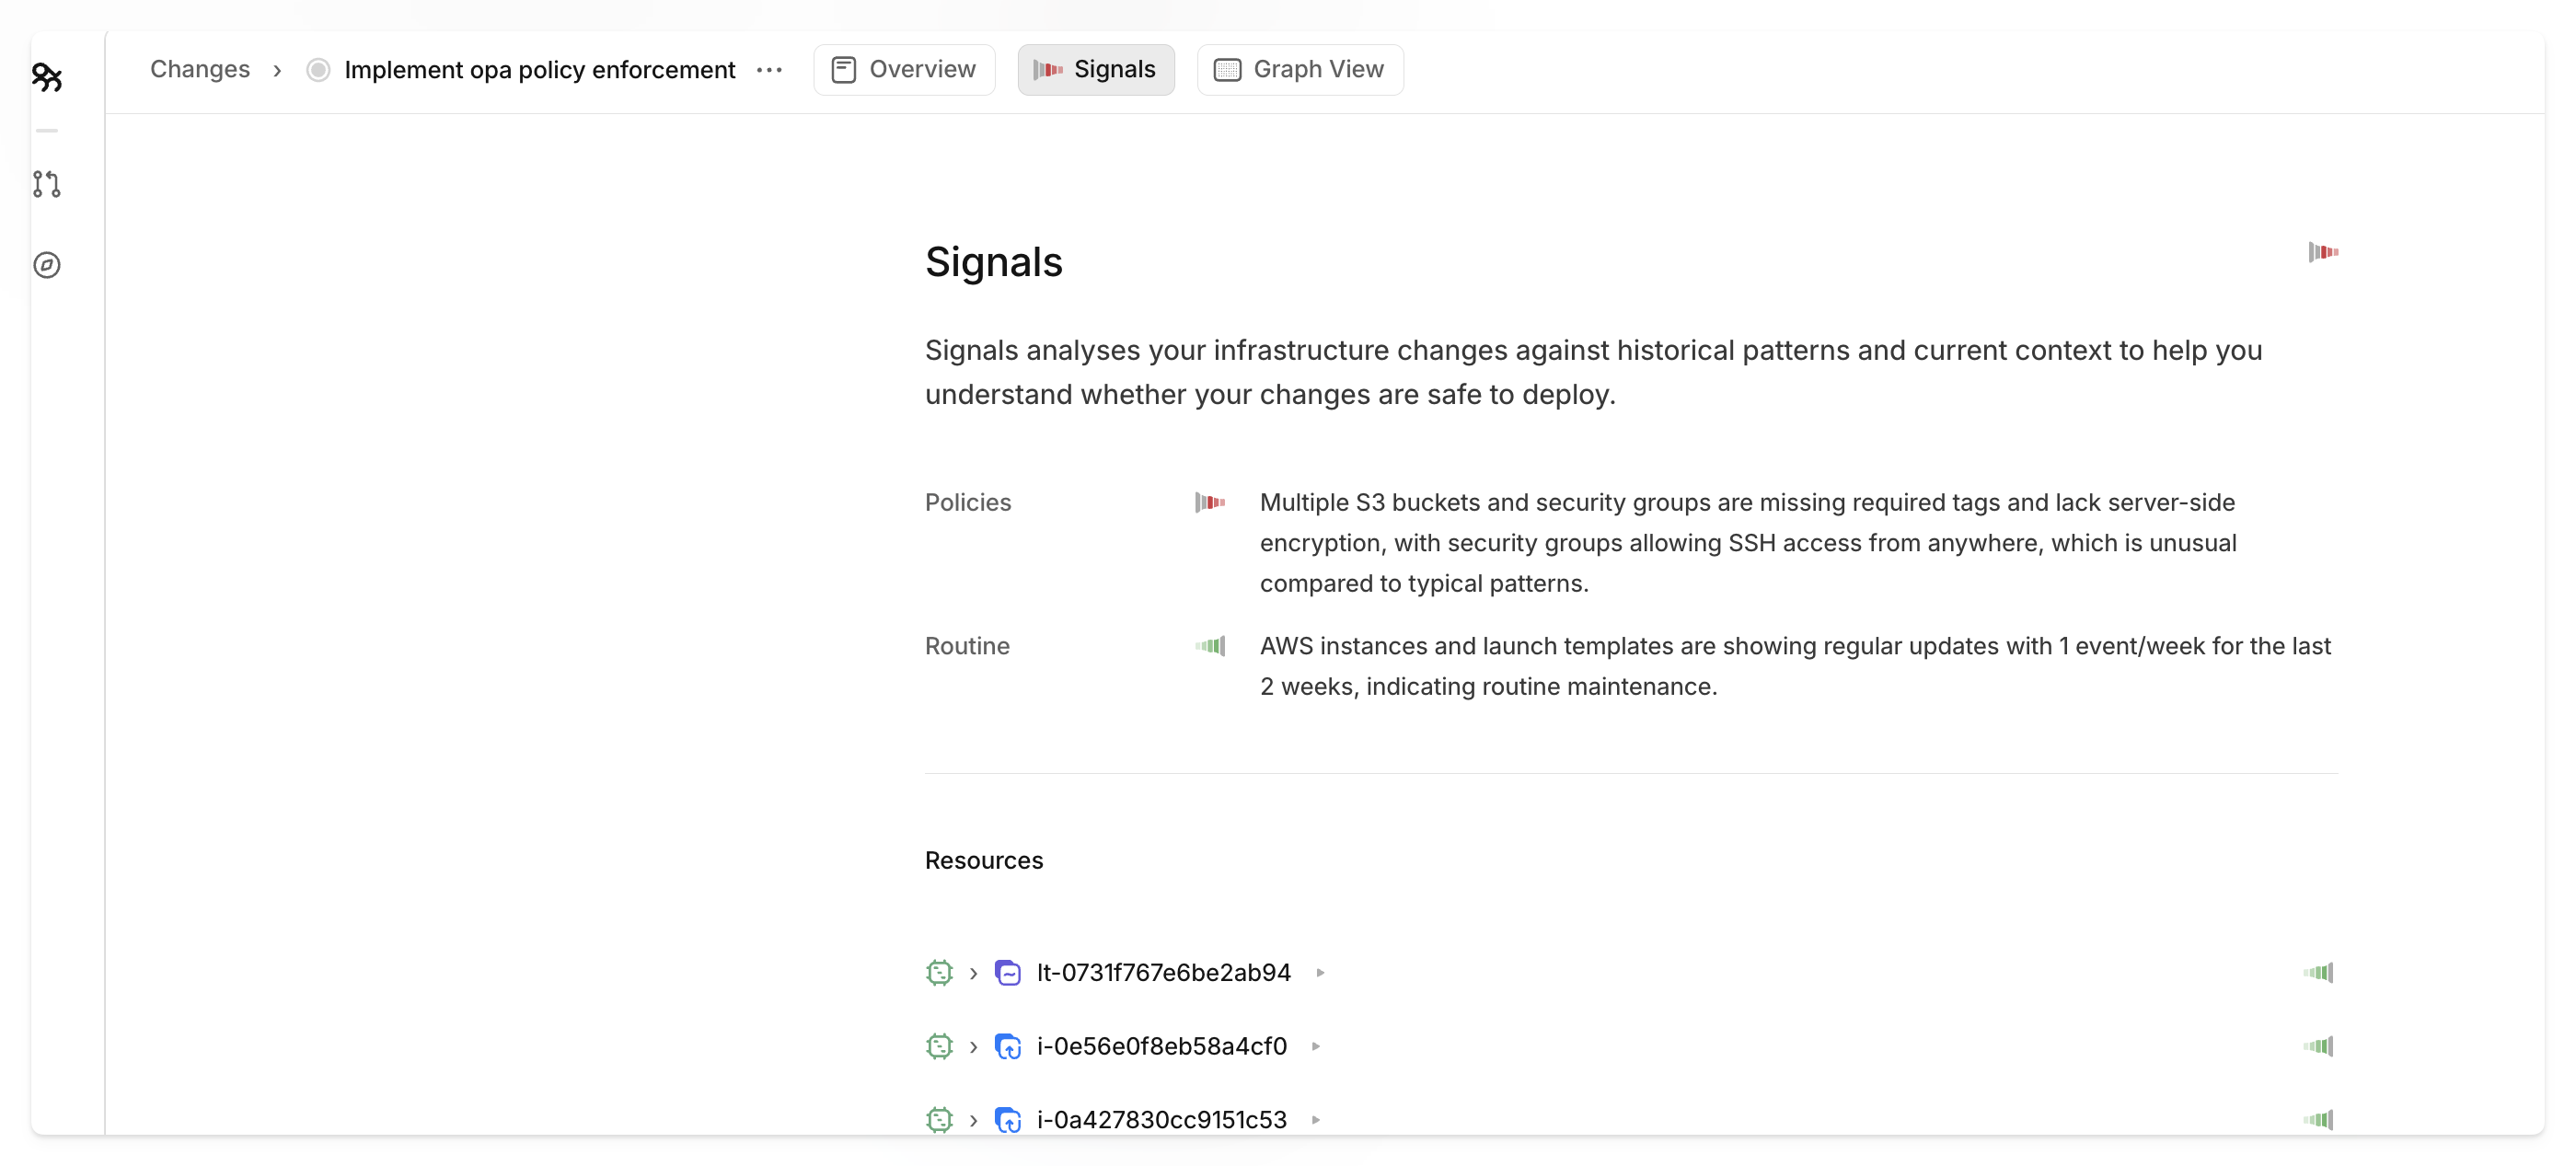
Task: Click the signal icon beside Signals heading
Action: (x=2322, y=252)
